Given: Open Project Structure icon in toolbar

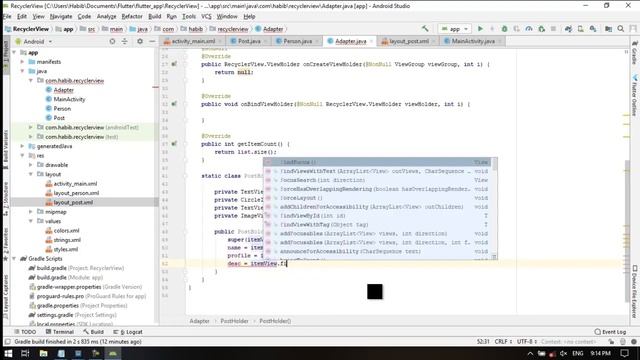Looking at the screenshot, I should click(608, 29).
